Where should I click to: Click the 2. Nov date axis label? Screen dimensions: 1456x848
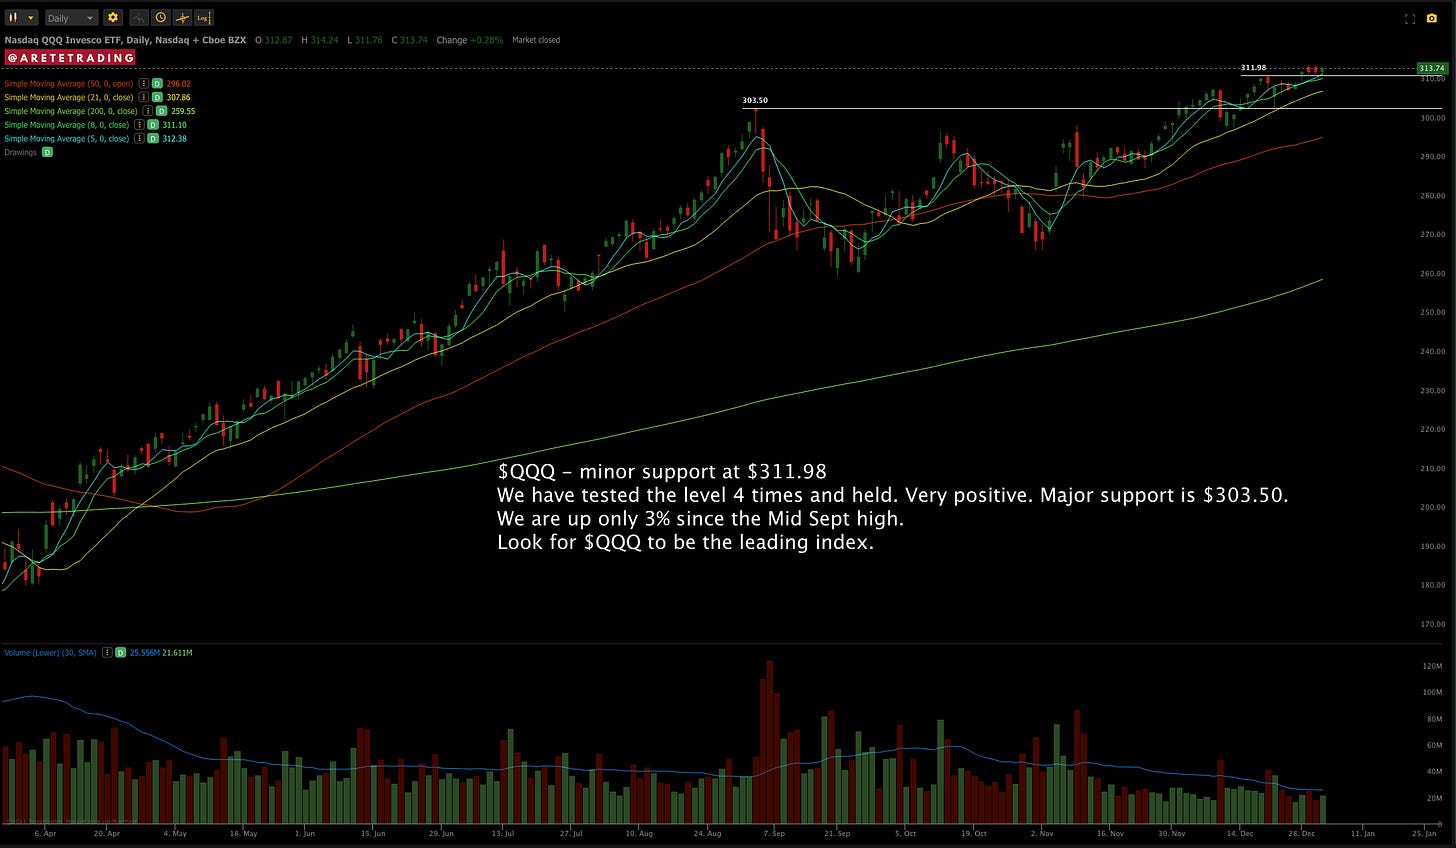coord(1042,833)
